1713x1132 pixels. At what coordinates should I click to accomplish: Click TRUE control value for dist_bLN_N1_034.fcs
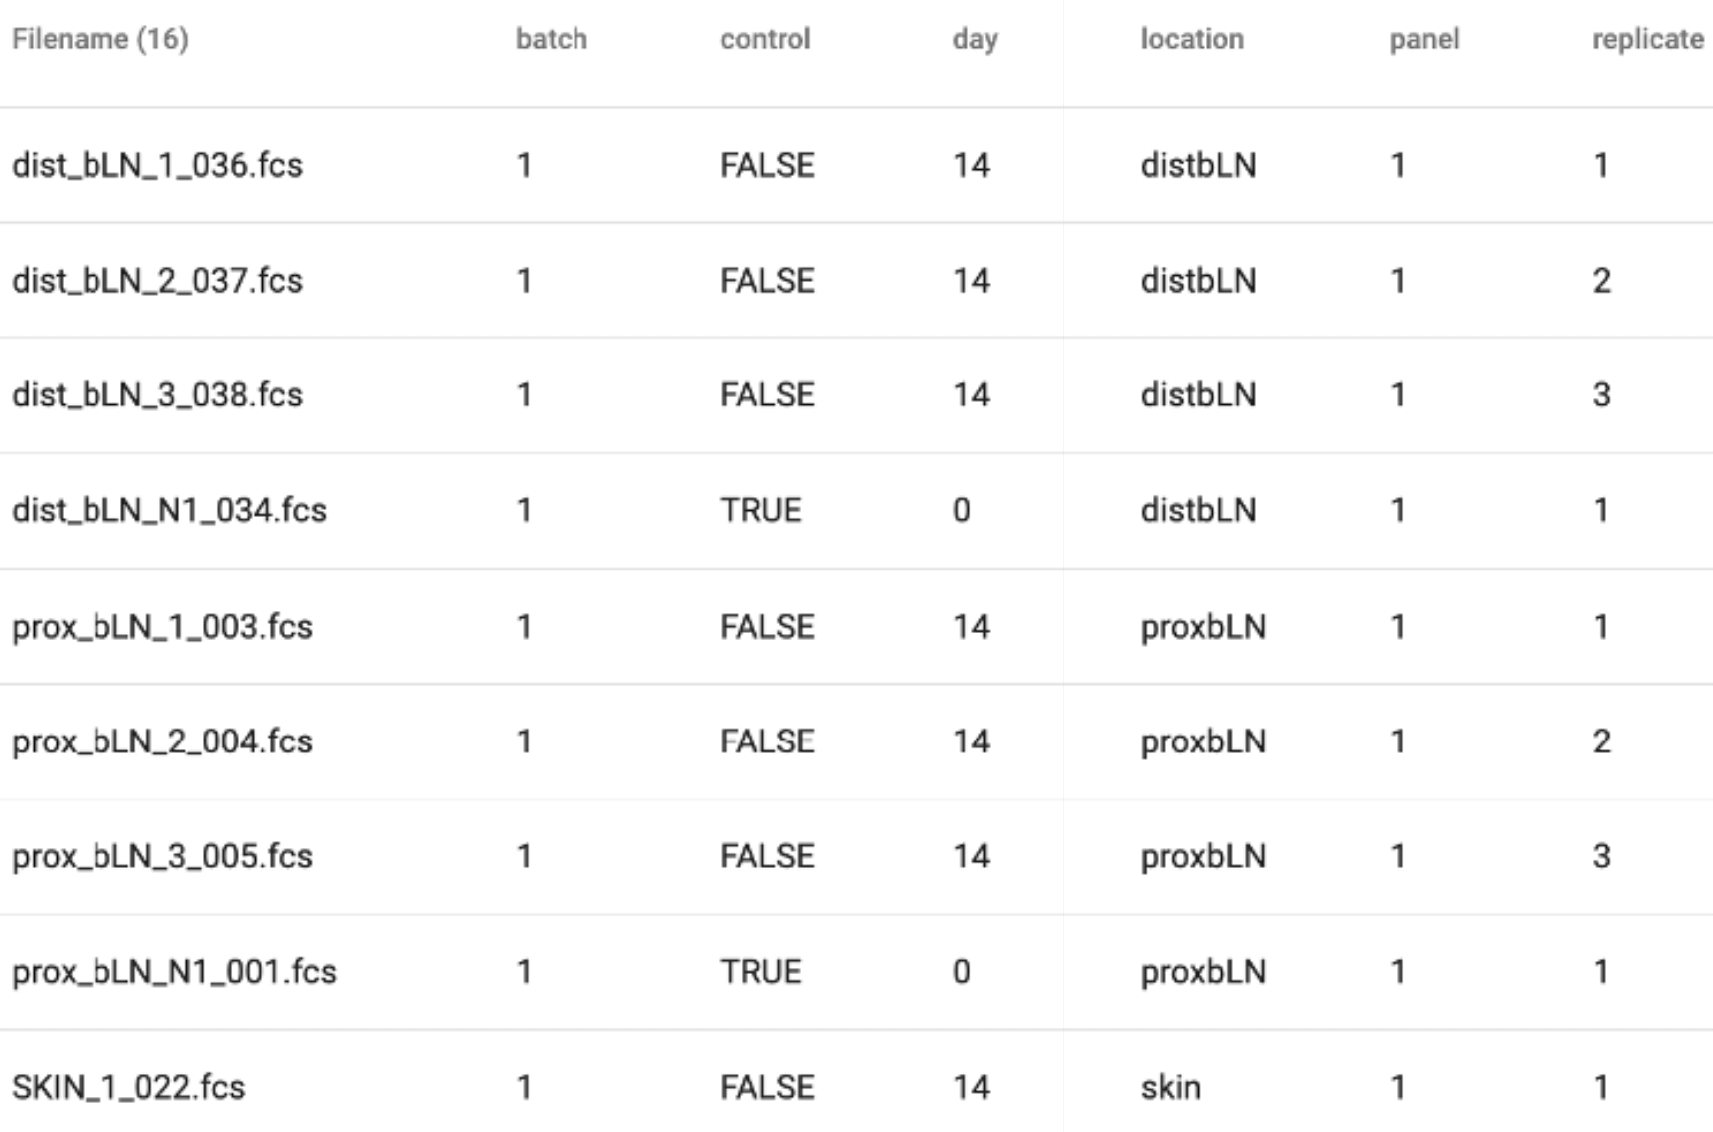point(760,511)
